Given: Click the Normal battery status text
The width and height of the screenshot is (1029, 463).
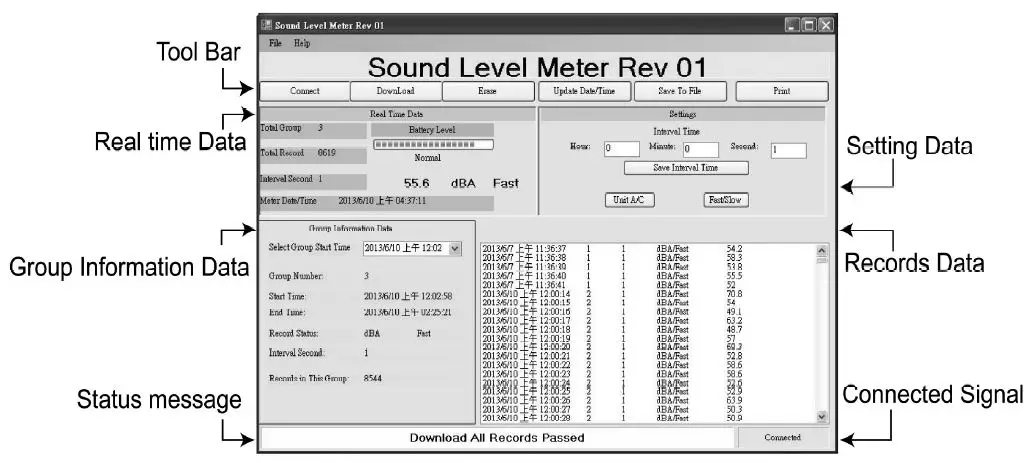Looking at the screenshot, I should point(428,158).
